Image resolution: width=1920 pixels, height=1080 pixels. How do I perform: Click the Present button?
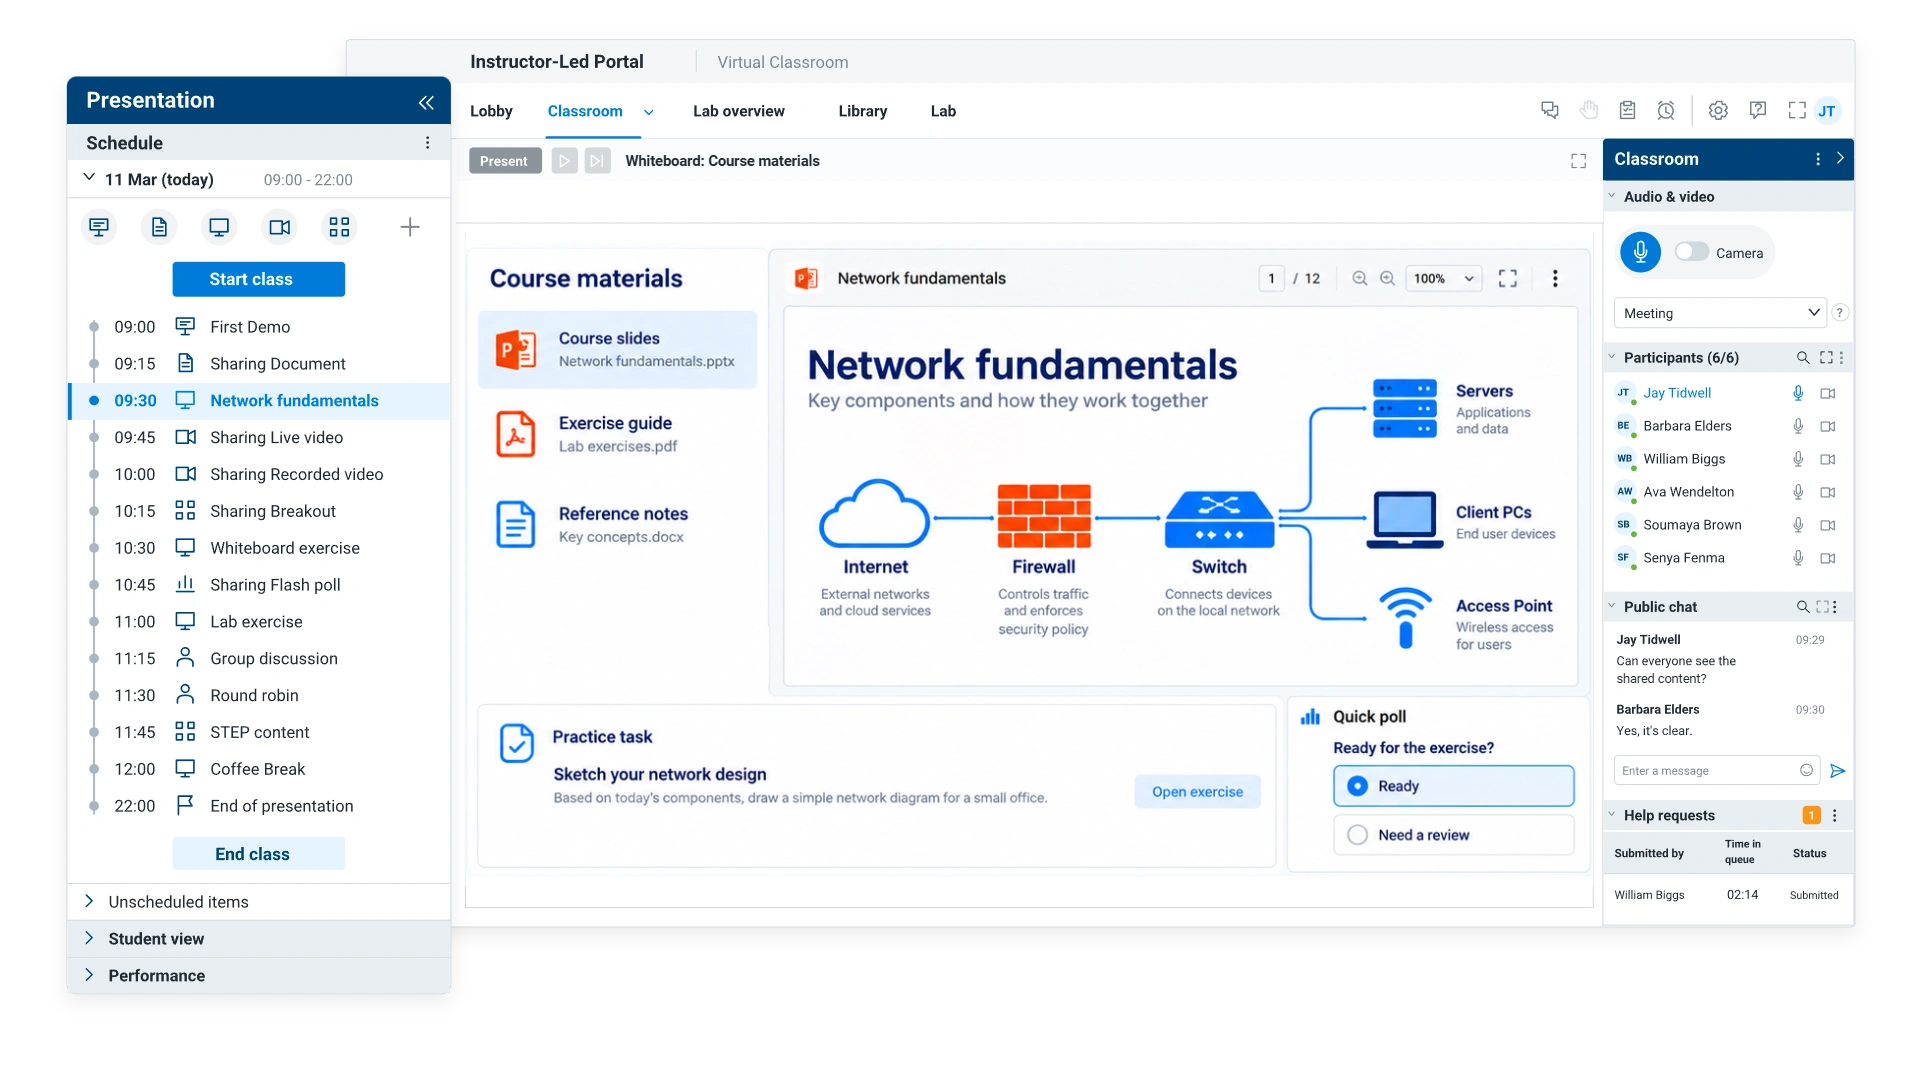504,161
